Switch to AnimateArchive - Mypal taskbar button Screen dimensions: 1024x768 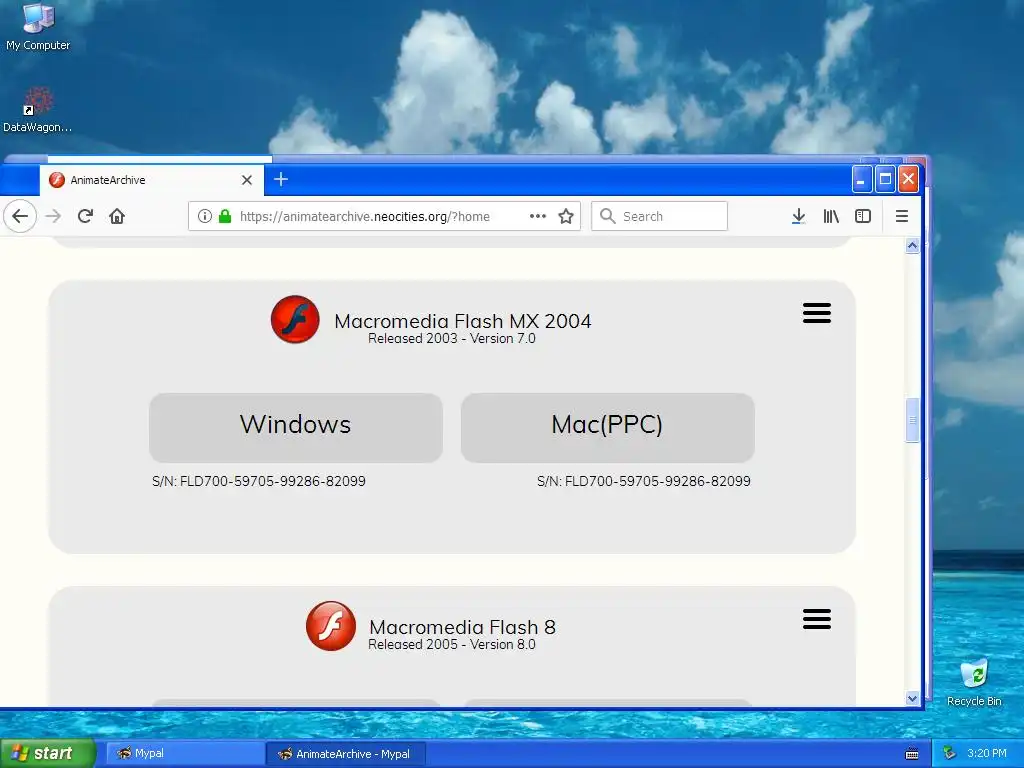click(346, 753)
